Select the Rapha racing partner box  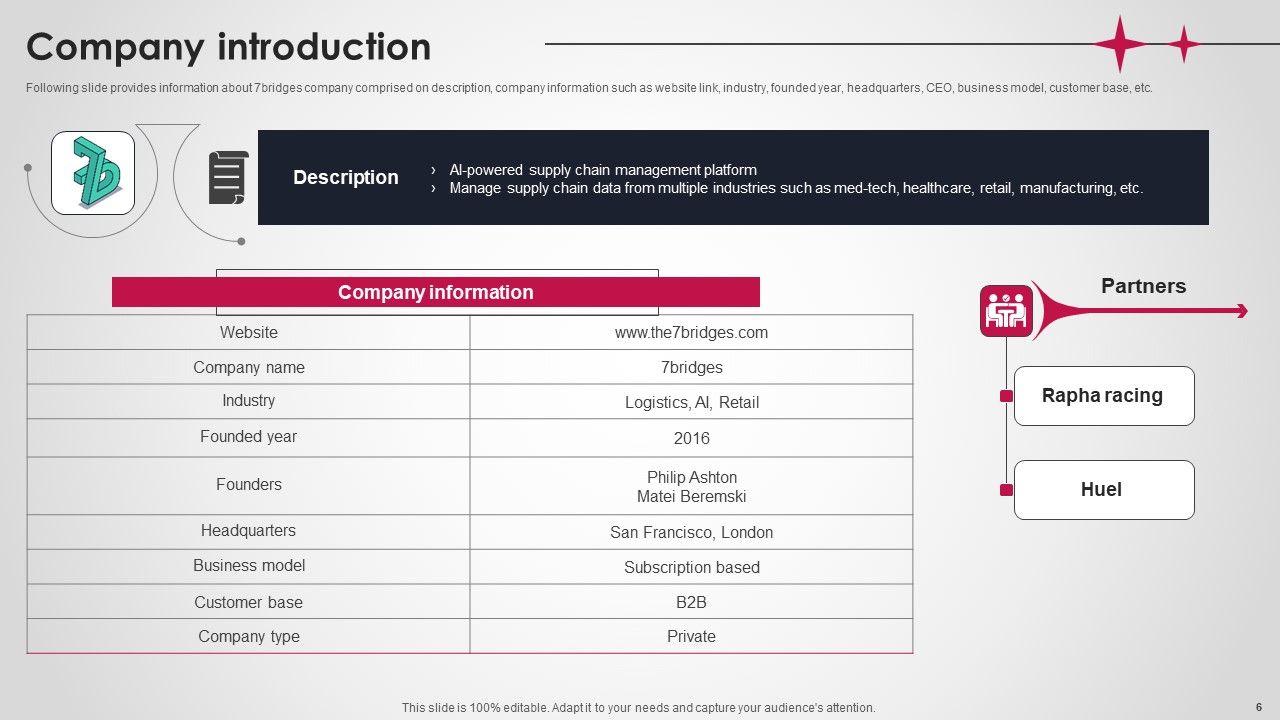pyautogui.click(x=1104, y=396)
